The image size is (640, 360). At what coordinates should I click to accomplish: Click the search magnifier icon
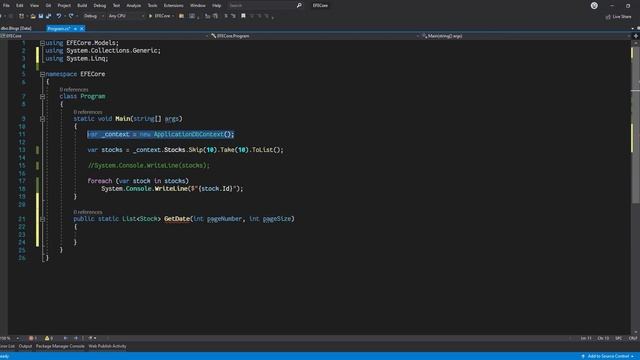tap(299, 6)
